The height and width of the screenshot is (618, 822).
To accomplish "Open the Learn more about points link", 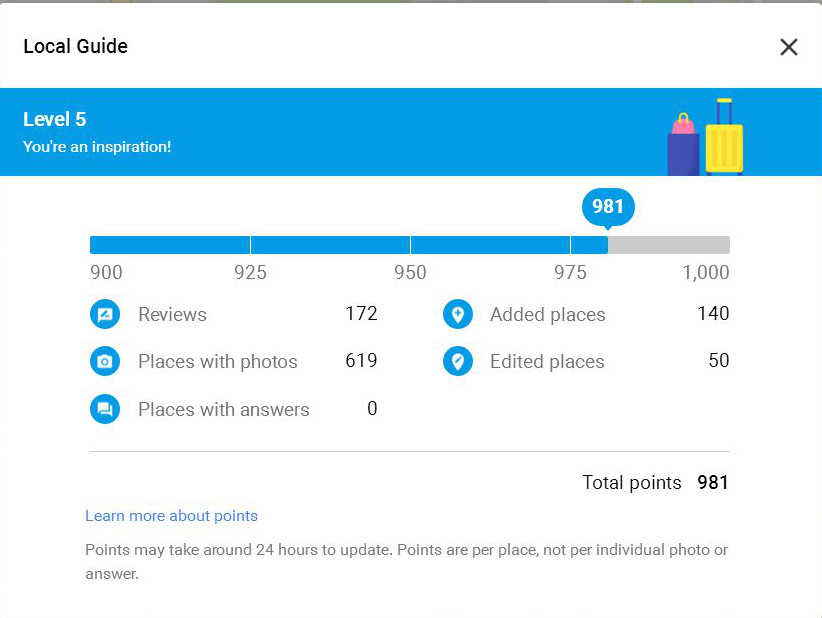I will pyautogui.click(x=171, y=516).
